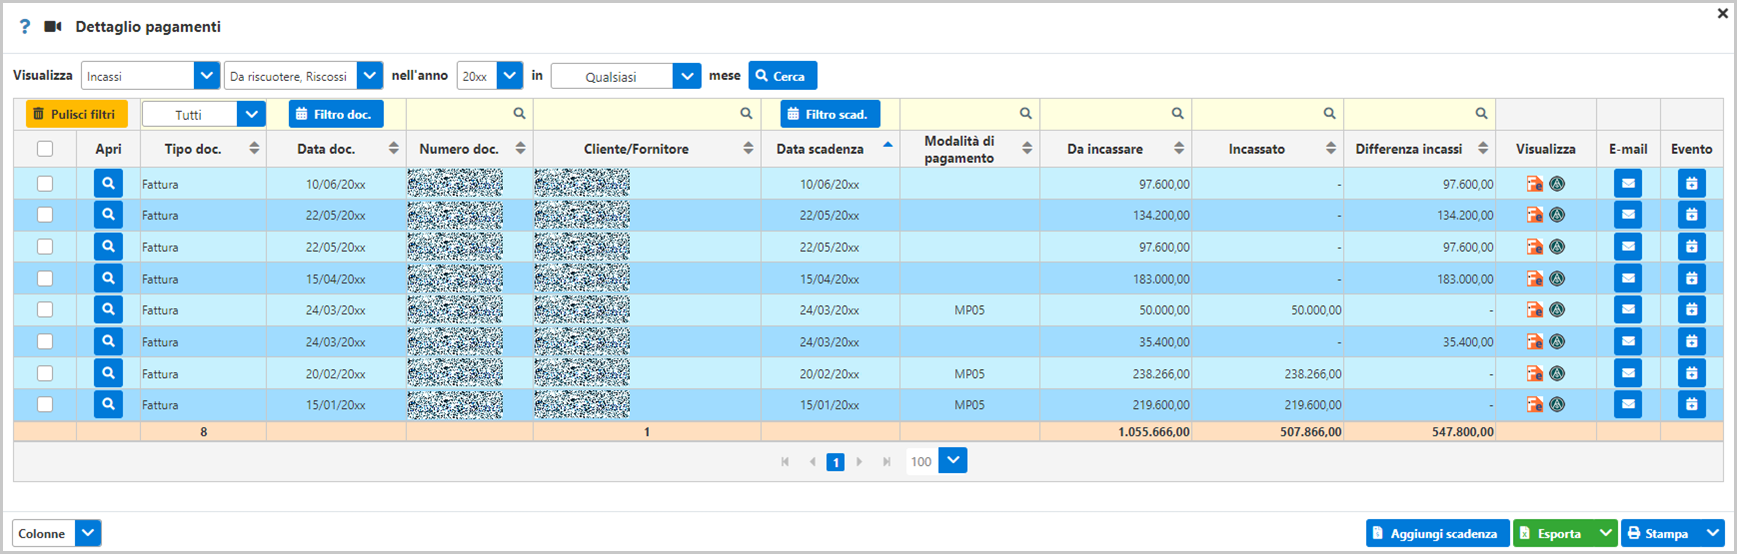Click the search icon in Numero doc. filter
The width and height of the screenshot is (1737, 554).
pyautogui.click(x=519, y=114)
